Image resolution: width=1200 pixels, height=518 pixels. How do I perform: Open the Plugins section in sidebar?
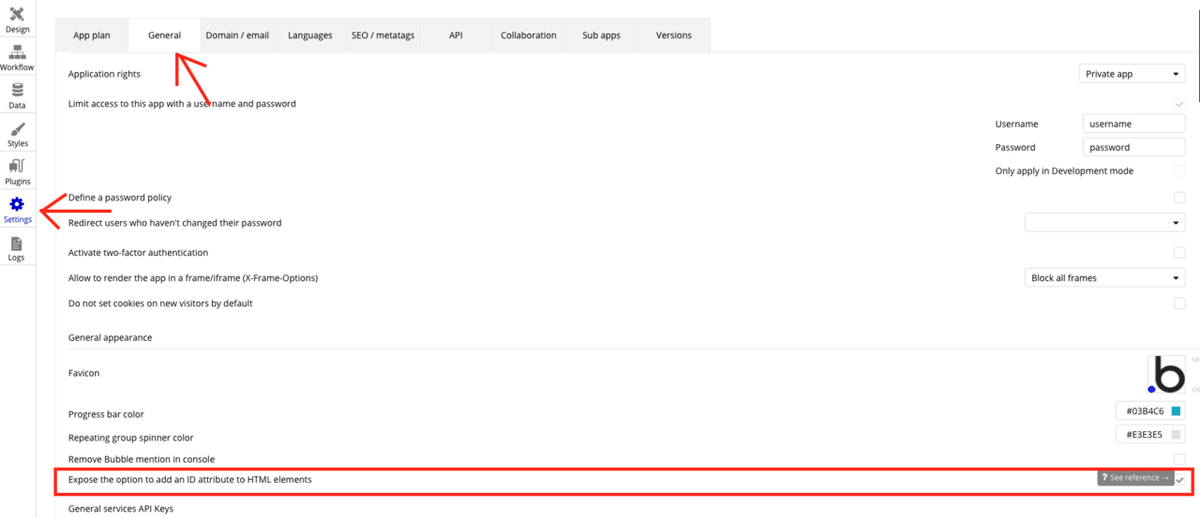point(17,171)
